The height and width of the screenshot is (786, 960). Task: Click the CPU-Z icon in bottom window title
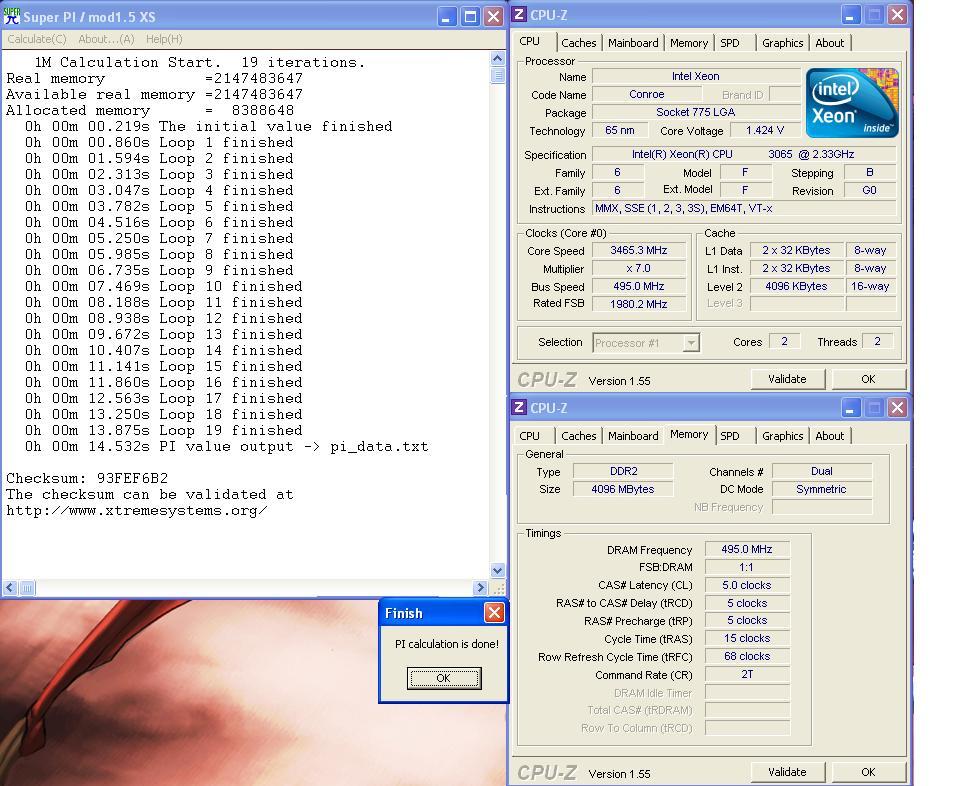(x=519, y=408)
